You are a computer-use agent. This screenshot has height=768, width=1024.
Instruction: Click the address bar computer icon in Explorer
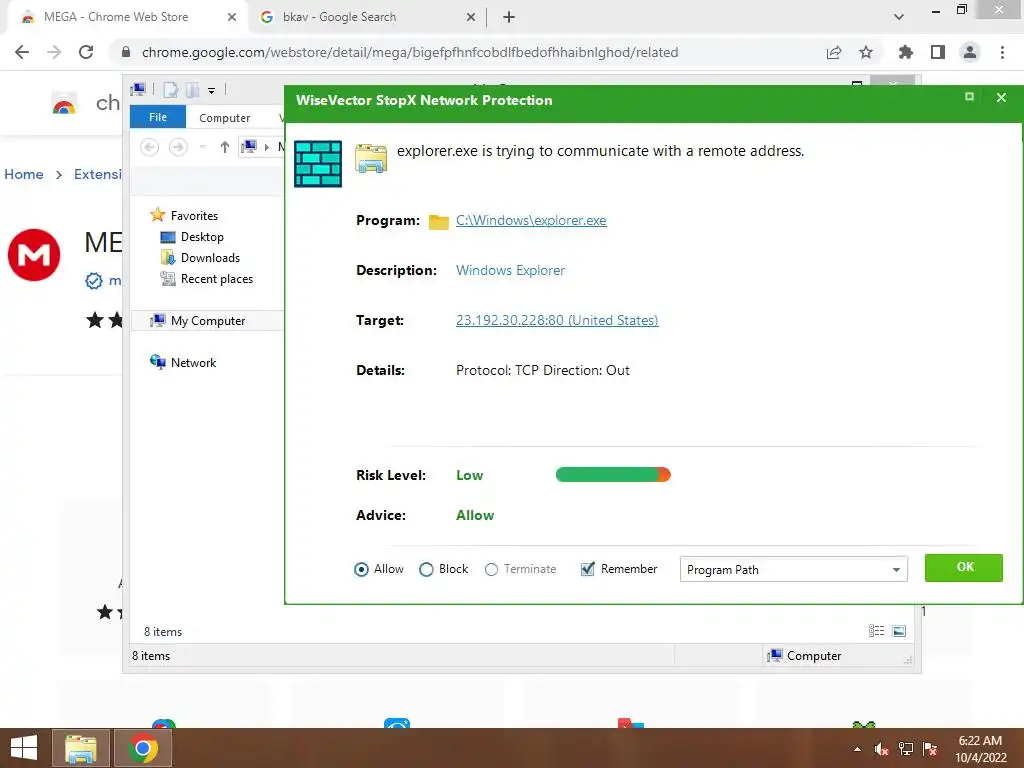point(249,147)
